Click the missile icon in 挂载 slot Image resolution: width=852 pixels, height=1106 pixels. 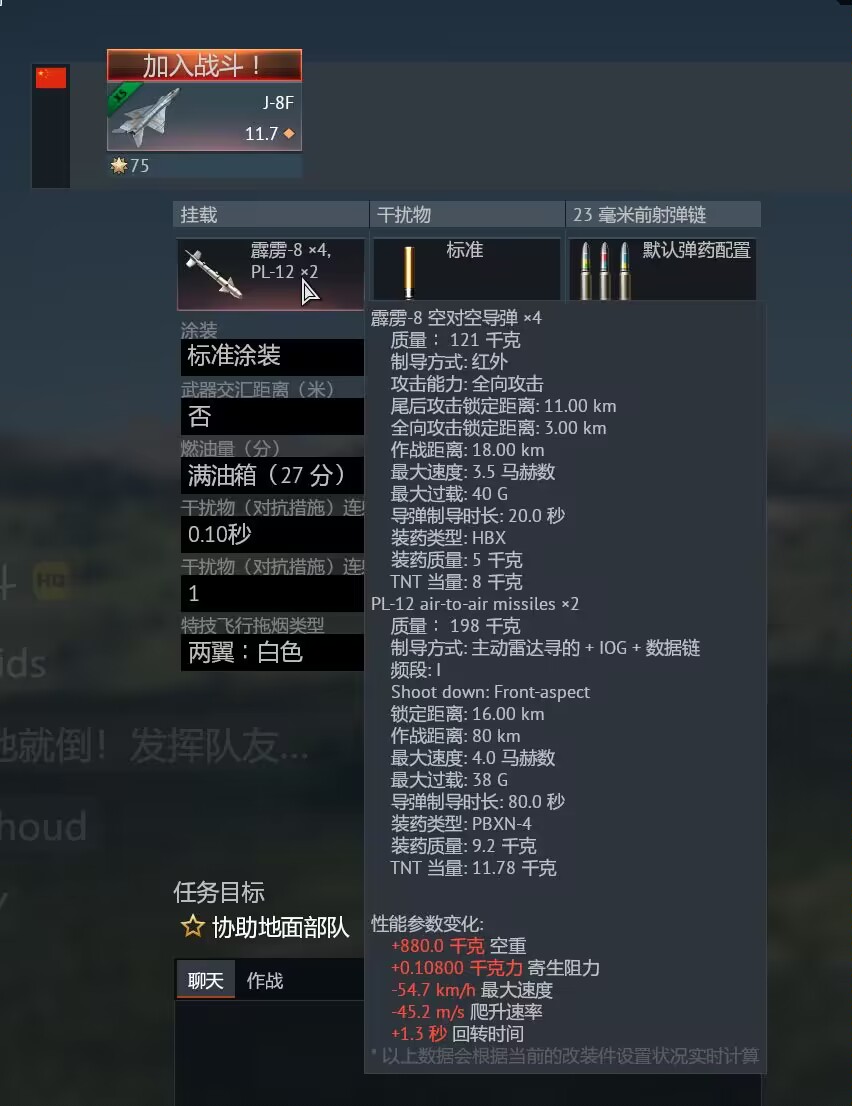click(x=213, y=274)
